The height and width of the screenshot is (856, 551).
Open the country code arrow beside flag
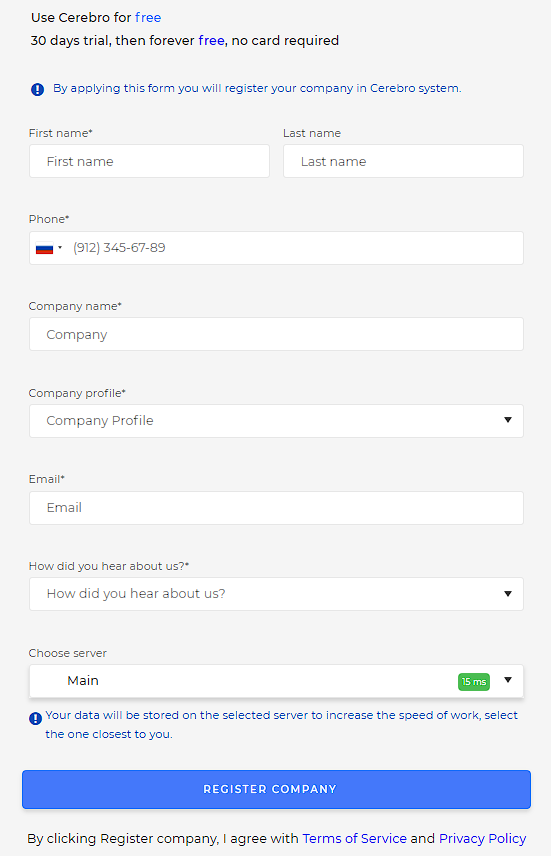click(60, 248)
